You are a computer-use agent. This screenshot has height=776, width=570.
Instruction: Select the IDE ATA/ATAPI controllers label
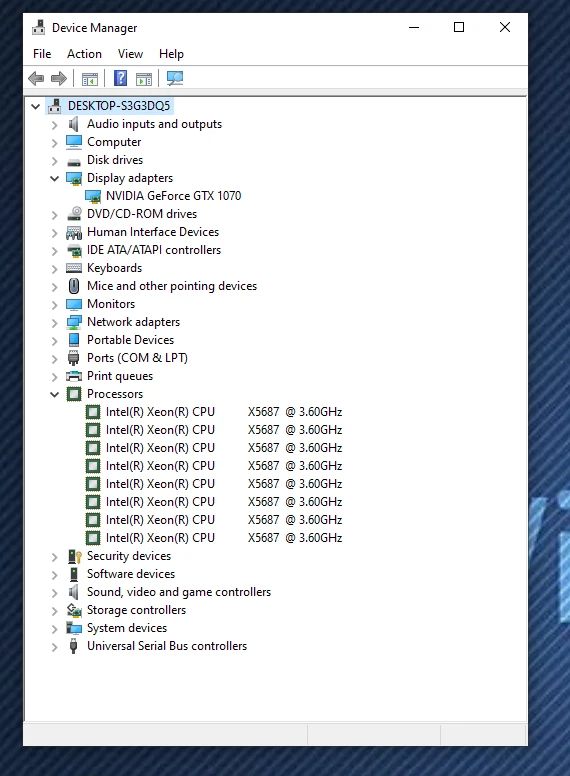154,250
